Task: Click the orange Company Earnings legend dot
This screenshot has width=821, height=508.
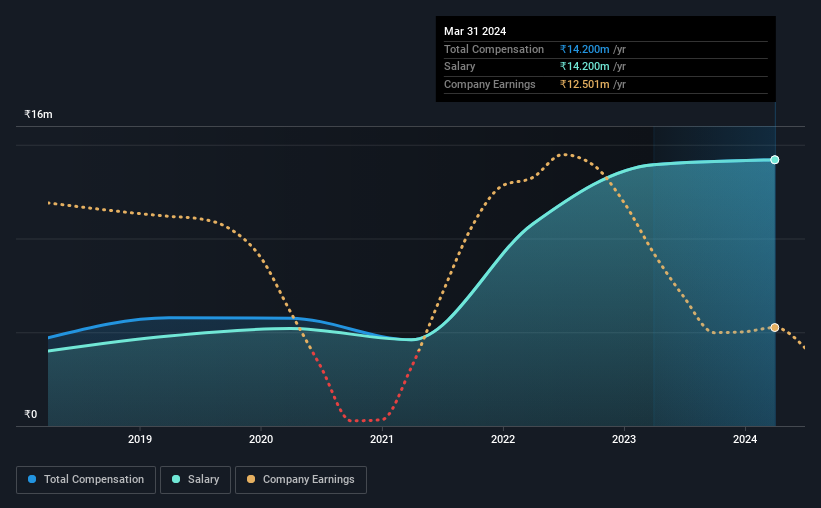Action: [251, 479]
